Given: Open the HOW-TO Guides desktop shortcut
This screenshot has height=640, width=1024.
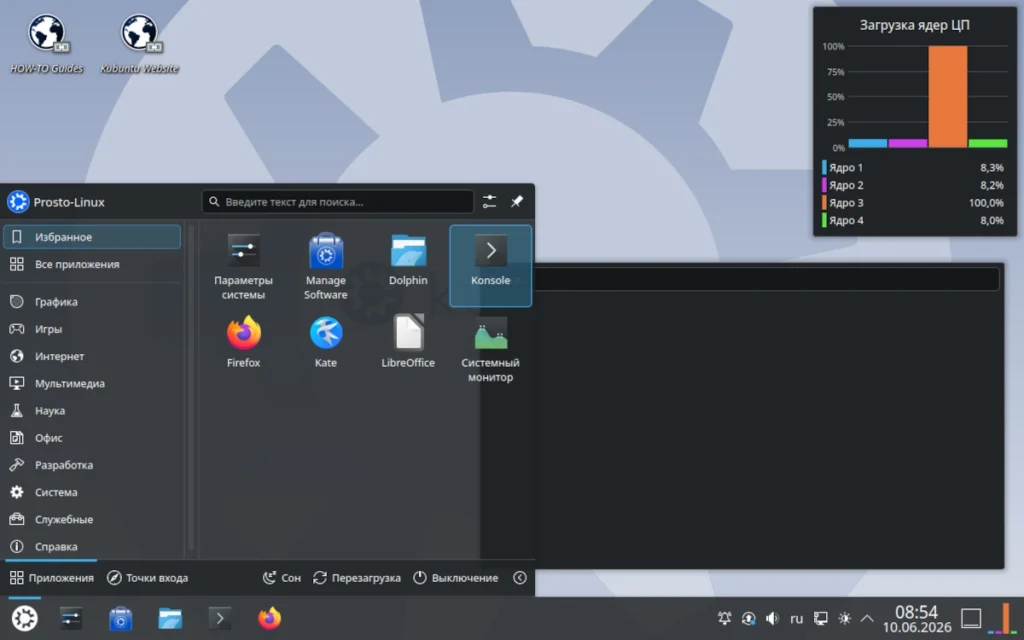Looking at the screenshot, I should (x=46, y=43).
